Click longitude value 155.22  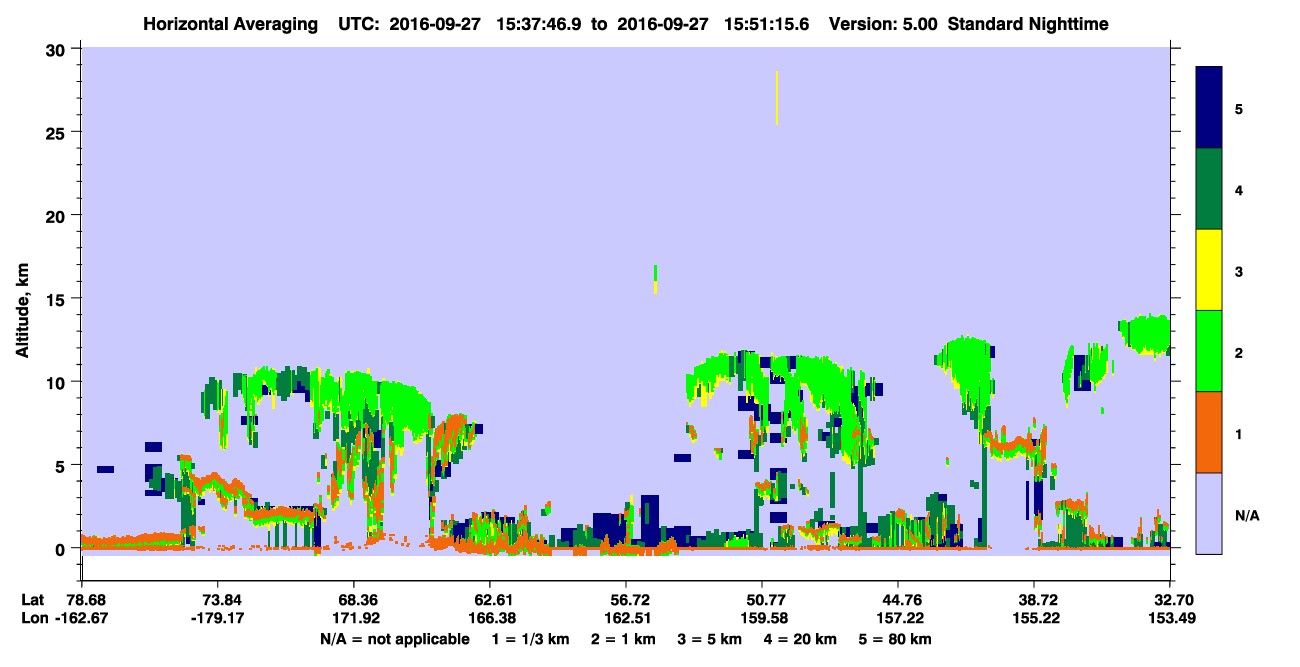pos(1034,618)
